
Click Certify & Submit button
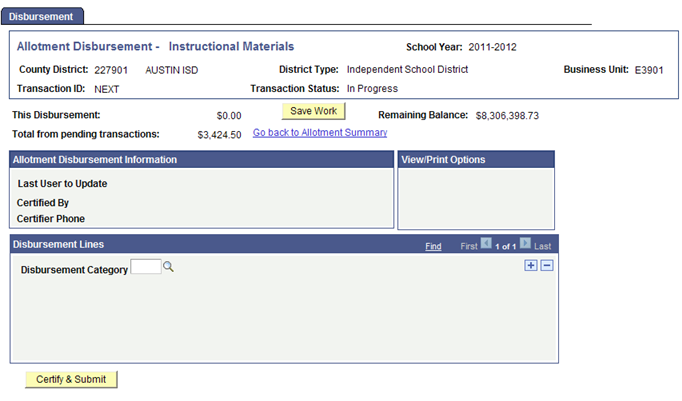71,379
